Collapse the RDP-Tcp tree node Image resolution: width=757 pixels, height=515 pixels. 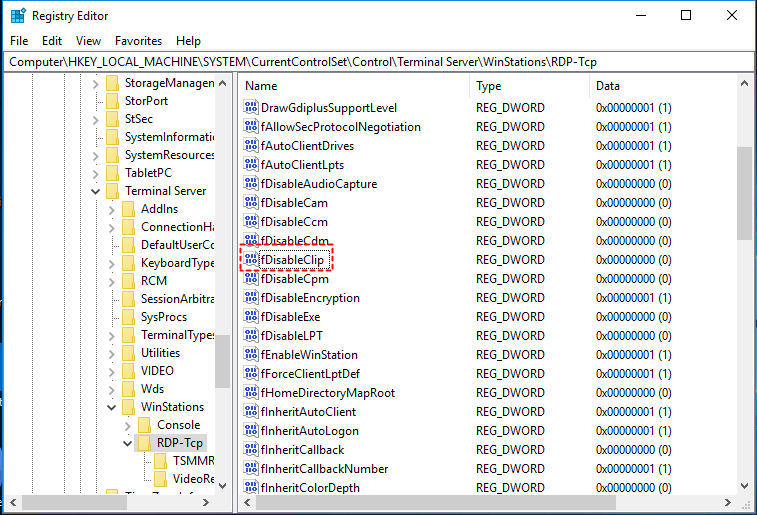(x=127, y=443)
